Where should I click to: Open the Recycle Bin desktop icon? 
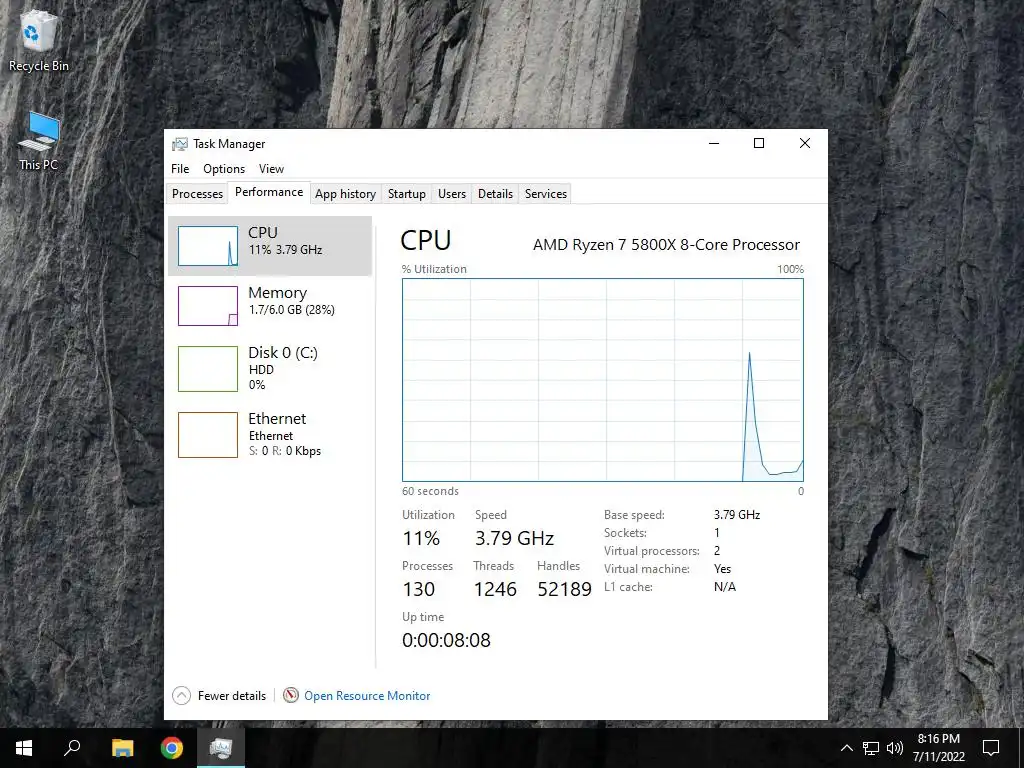(x=39, y=42)
